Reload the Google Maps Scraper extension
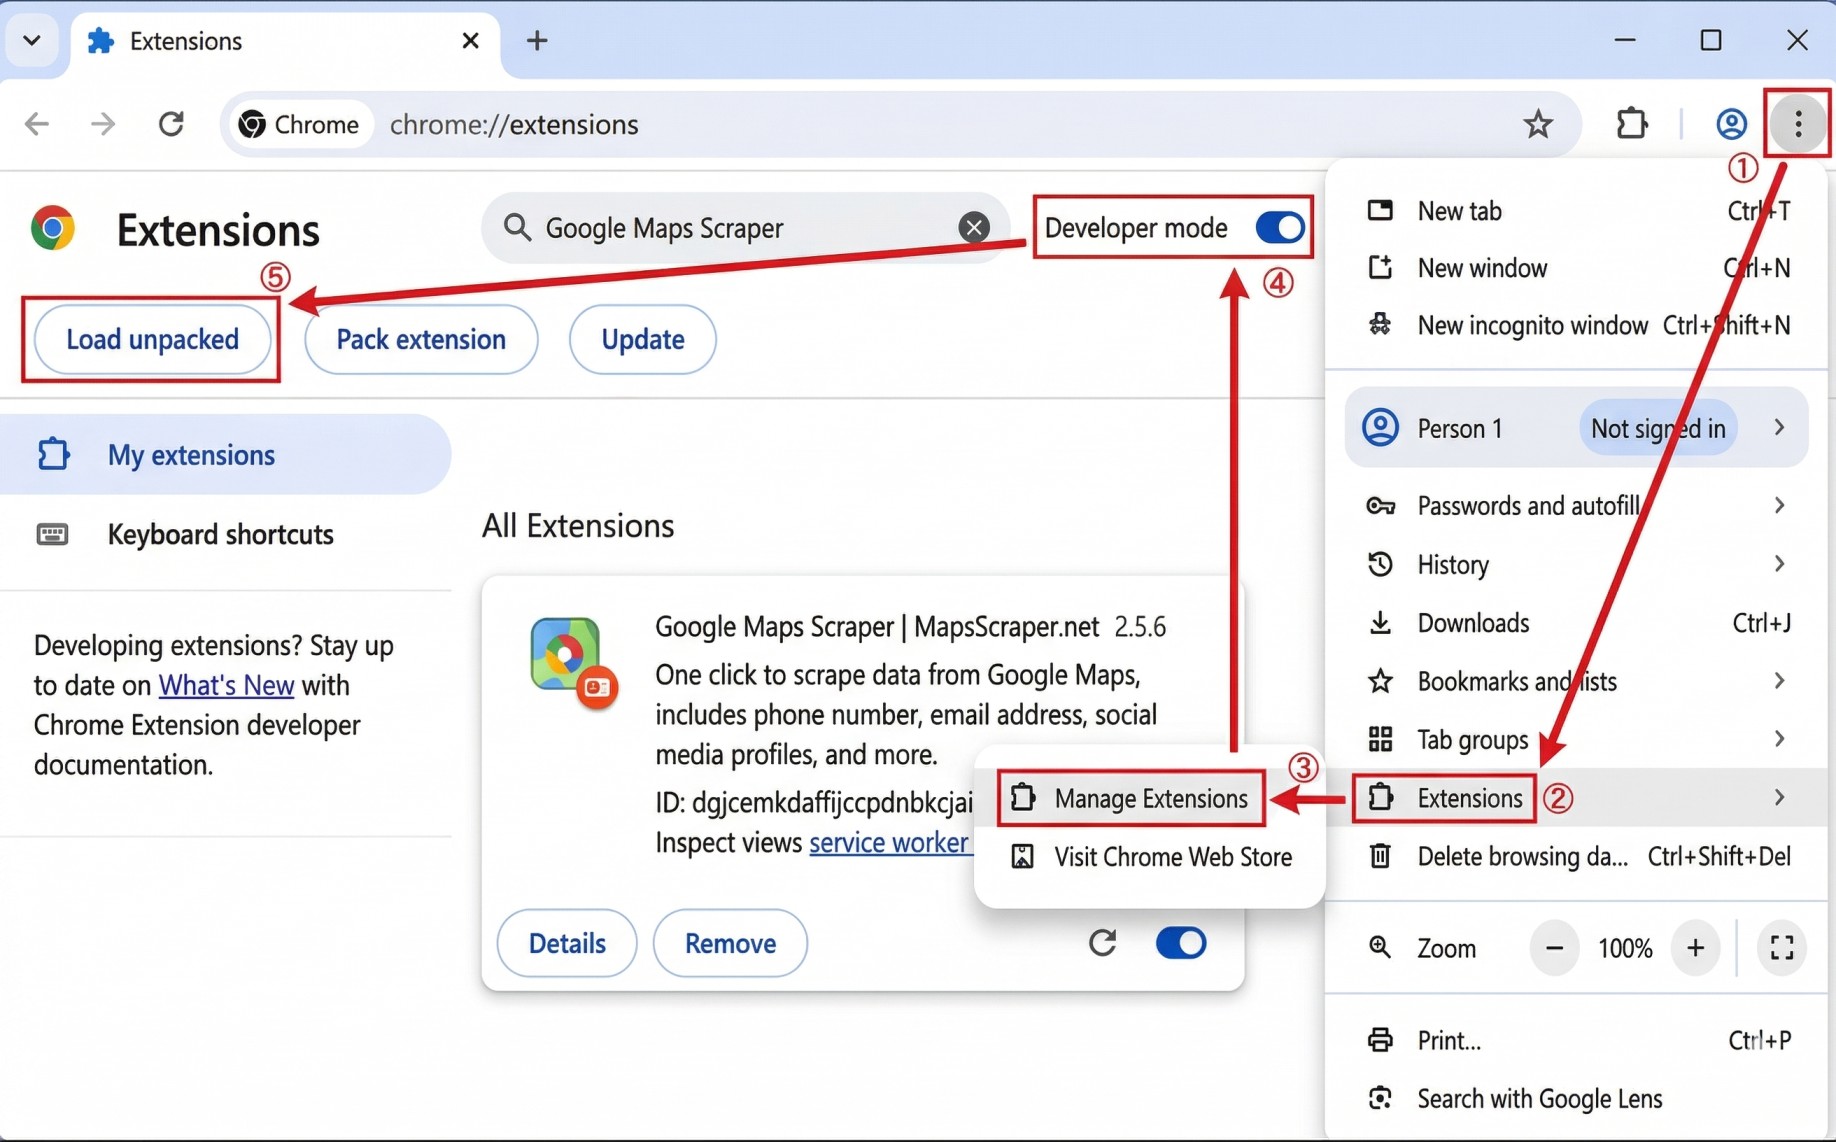The height and width of the screenshot is (1142, 1836). tap(1102, 943)
